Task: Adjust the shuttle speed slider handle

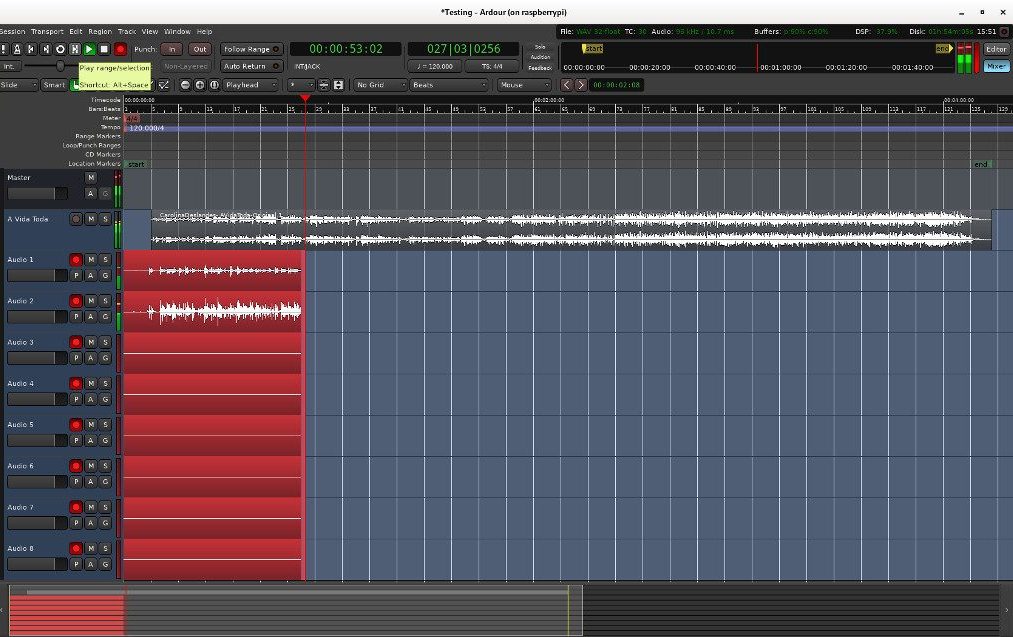Action: (60, 66)
